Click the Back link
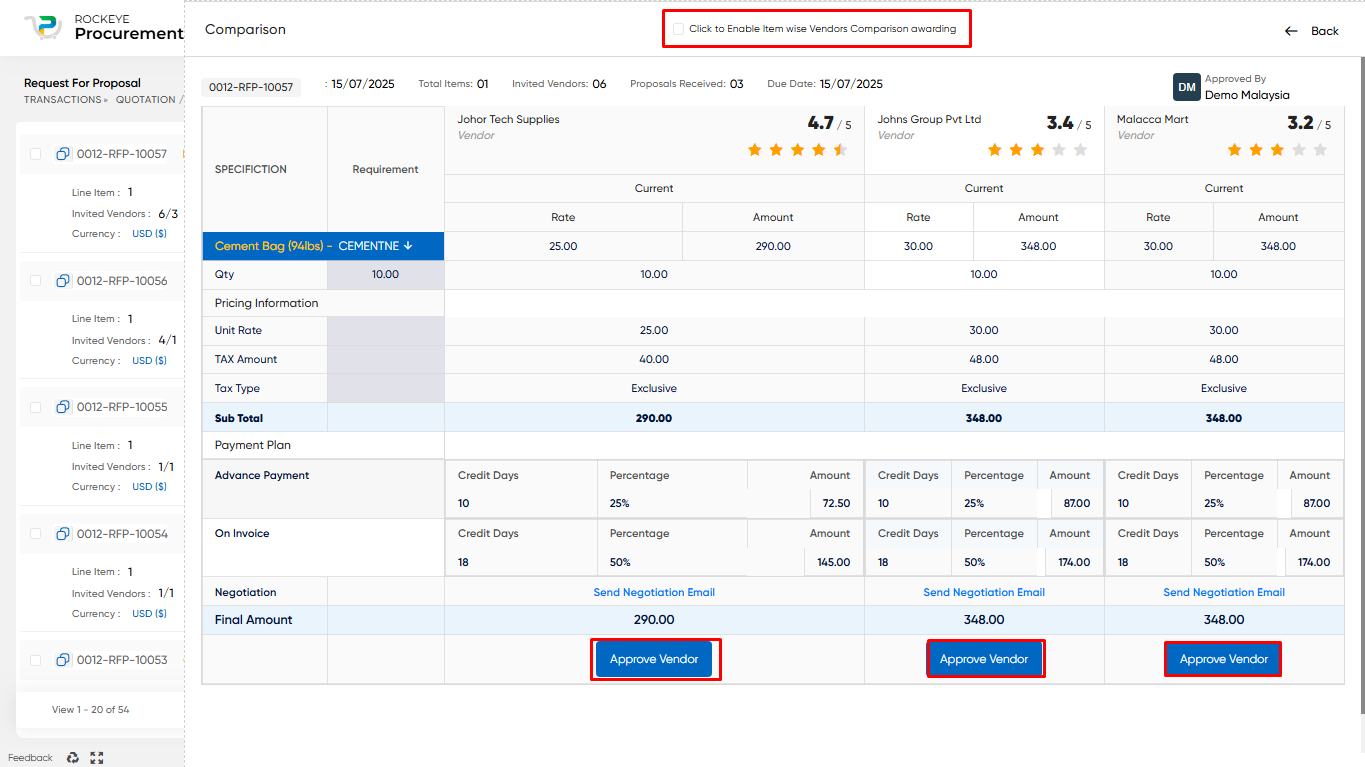The height and width of the screenshot is (767, 1365). tap(1325, 31)
